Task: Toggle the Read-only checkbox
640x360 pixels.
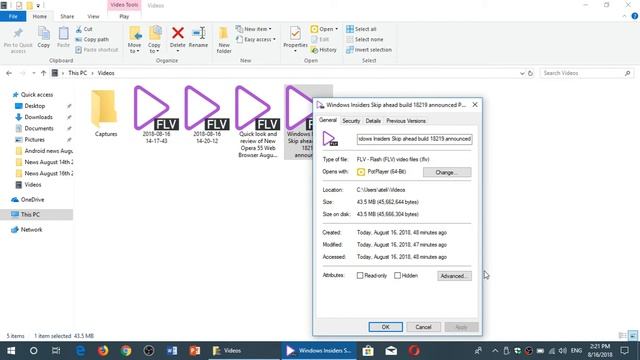Action: [360, 276]
